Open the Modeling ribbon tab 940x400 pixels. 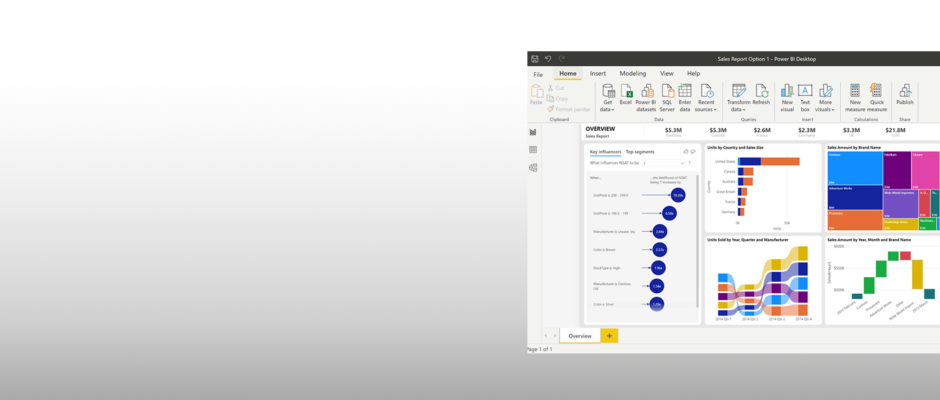click(x=633, y=74)
